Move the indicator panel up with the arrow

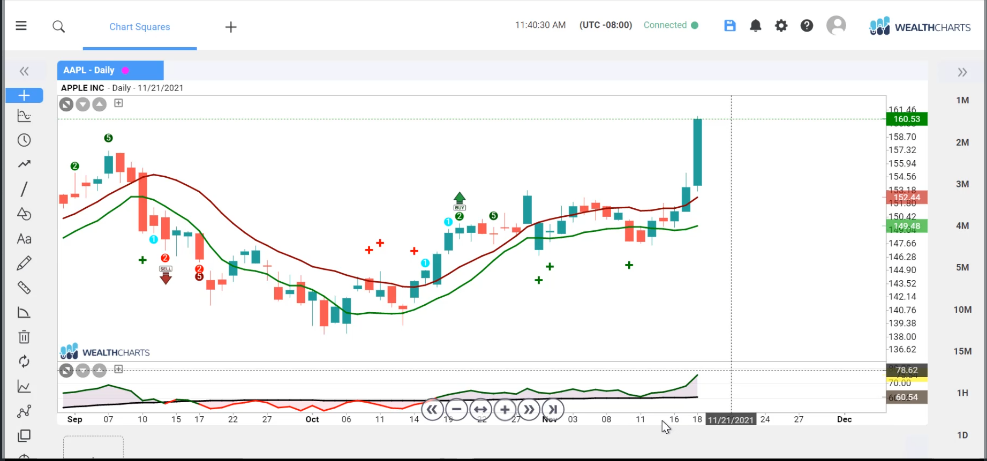pos(99,370)
